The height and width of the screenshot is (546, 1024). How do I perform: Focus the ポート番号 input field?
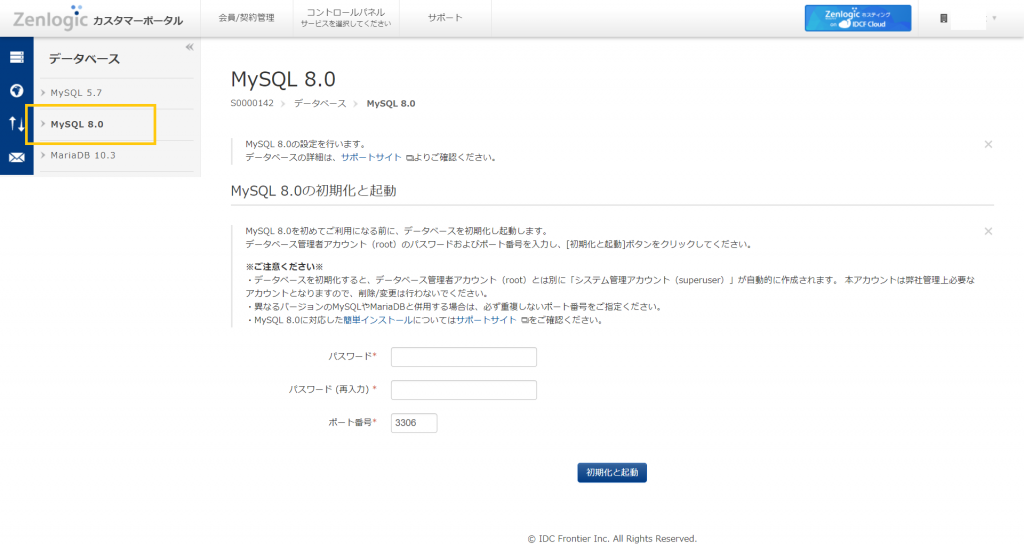(x=414, y=423)
